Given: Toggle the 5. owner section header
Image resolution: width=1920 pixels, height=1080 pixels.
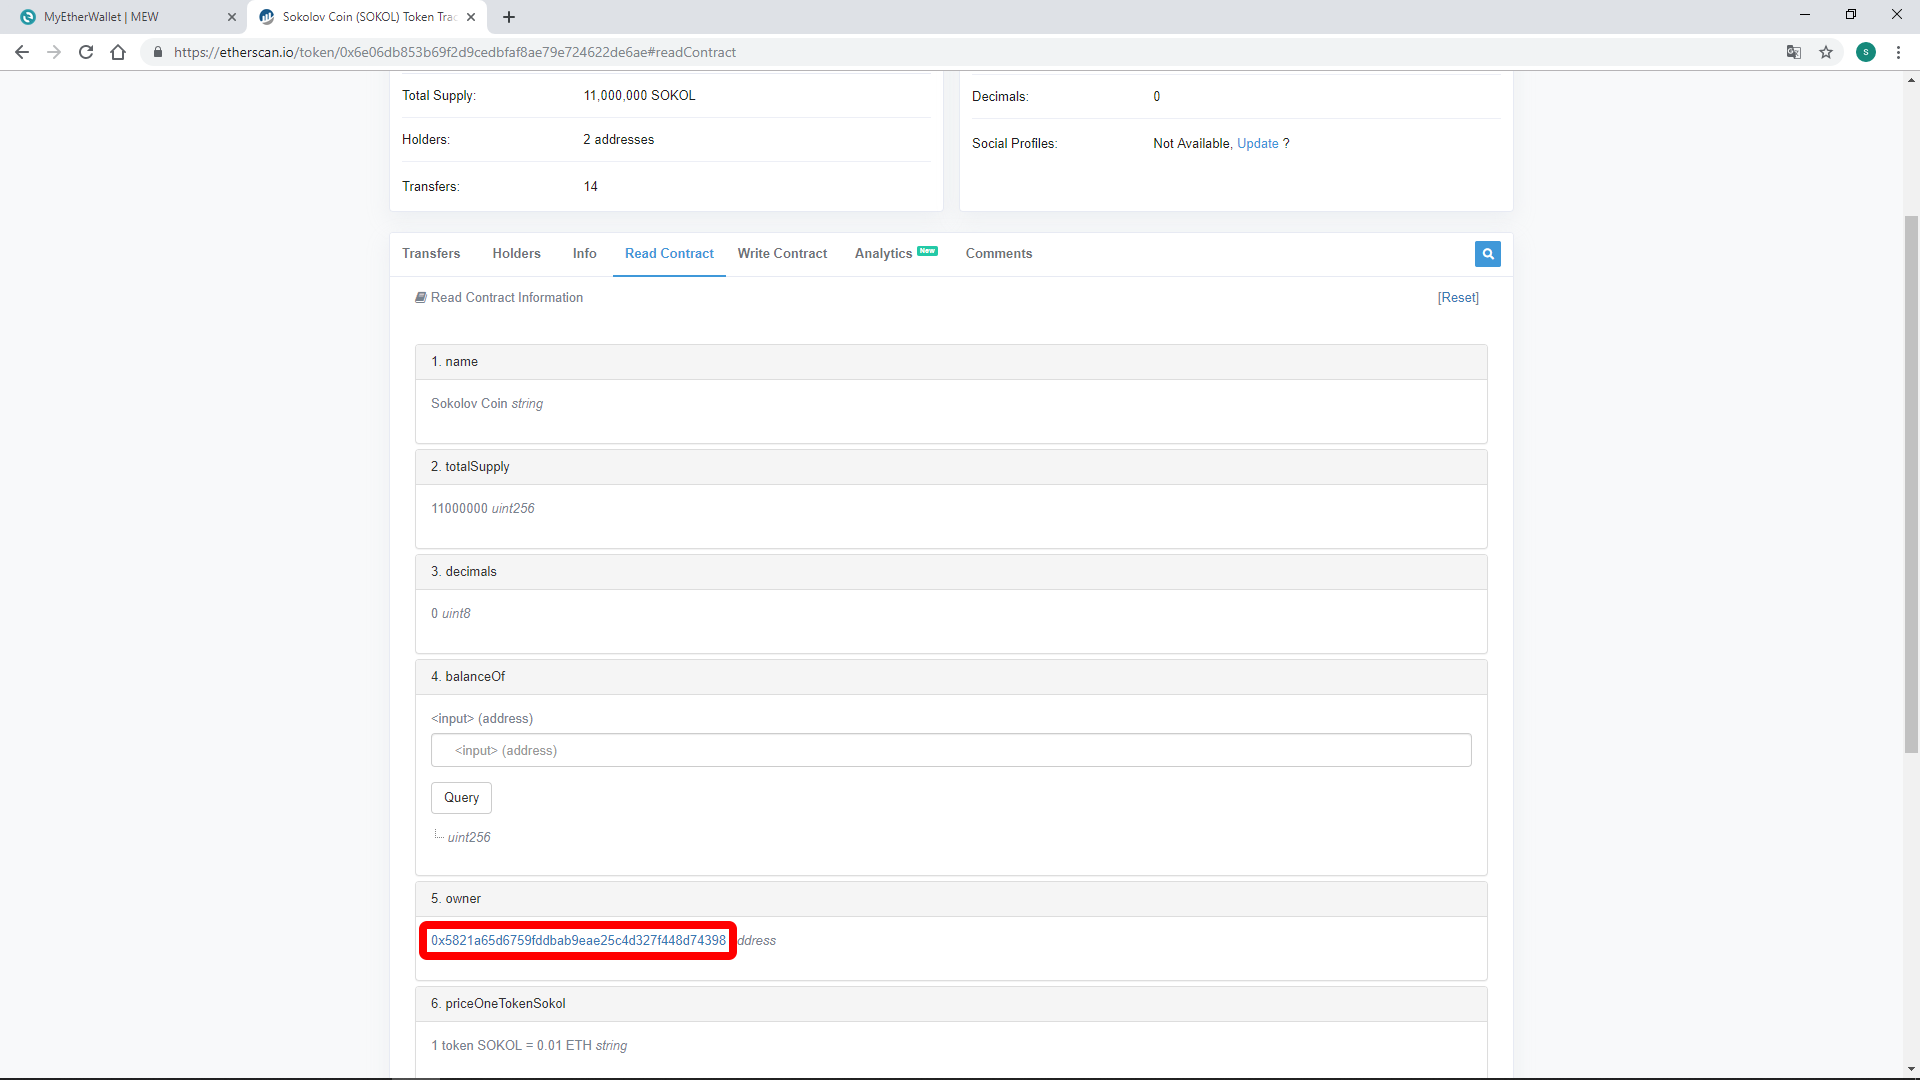Looking at the screenshot, I should (951, 899).
